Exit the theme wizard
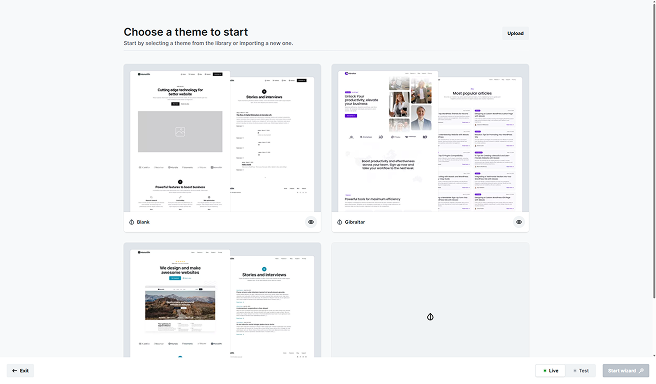Viewport: 656px width, 384px height. (x=20, y=371)
